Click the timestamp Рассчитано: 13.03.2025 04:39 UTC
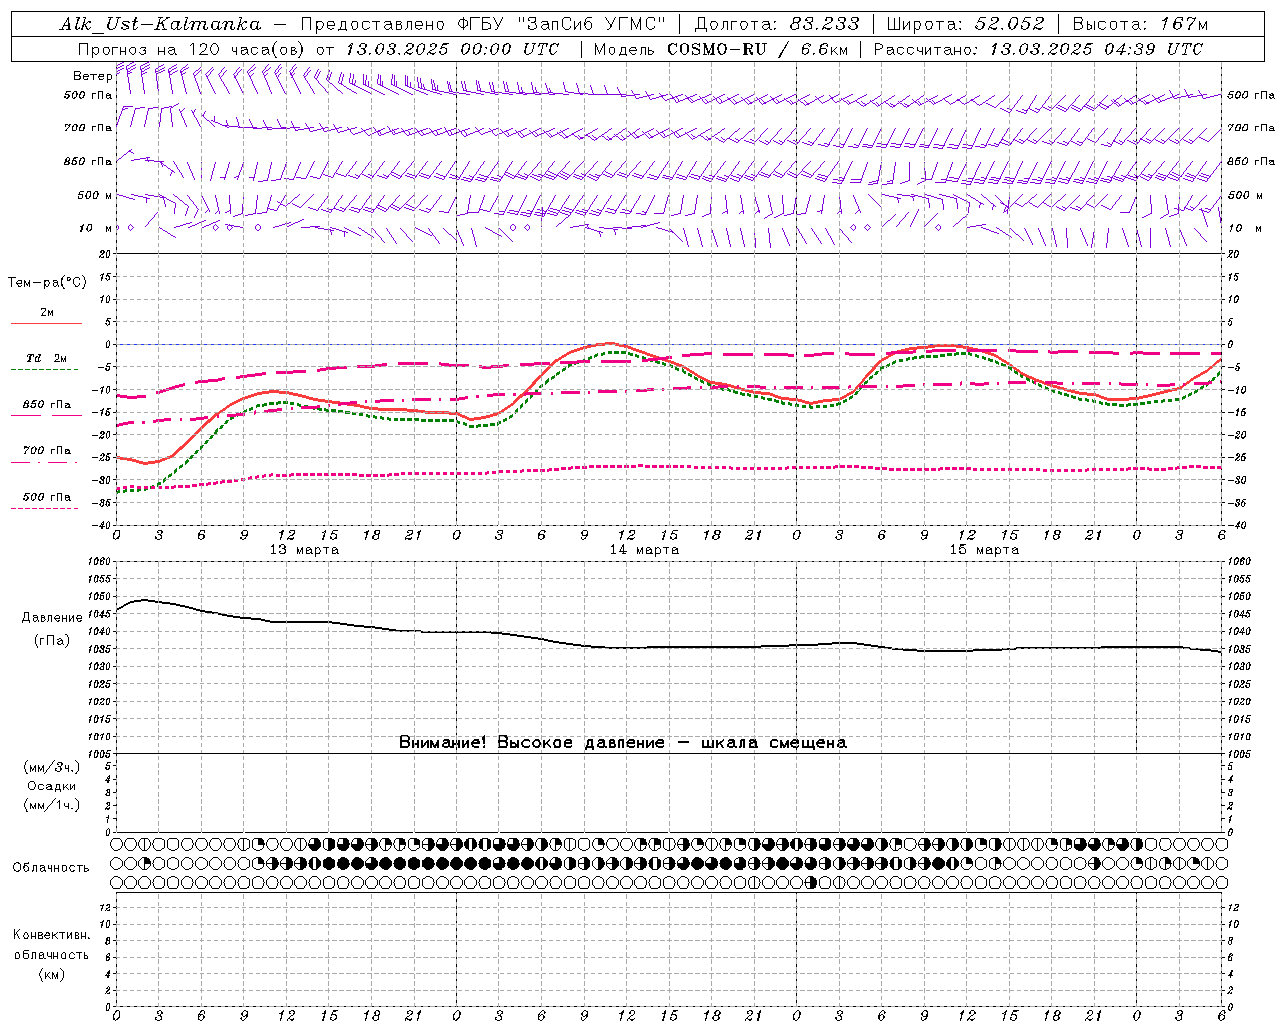 1038,49
